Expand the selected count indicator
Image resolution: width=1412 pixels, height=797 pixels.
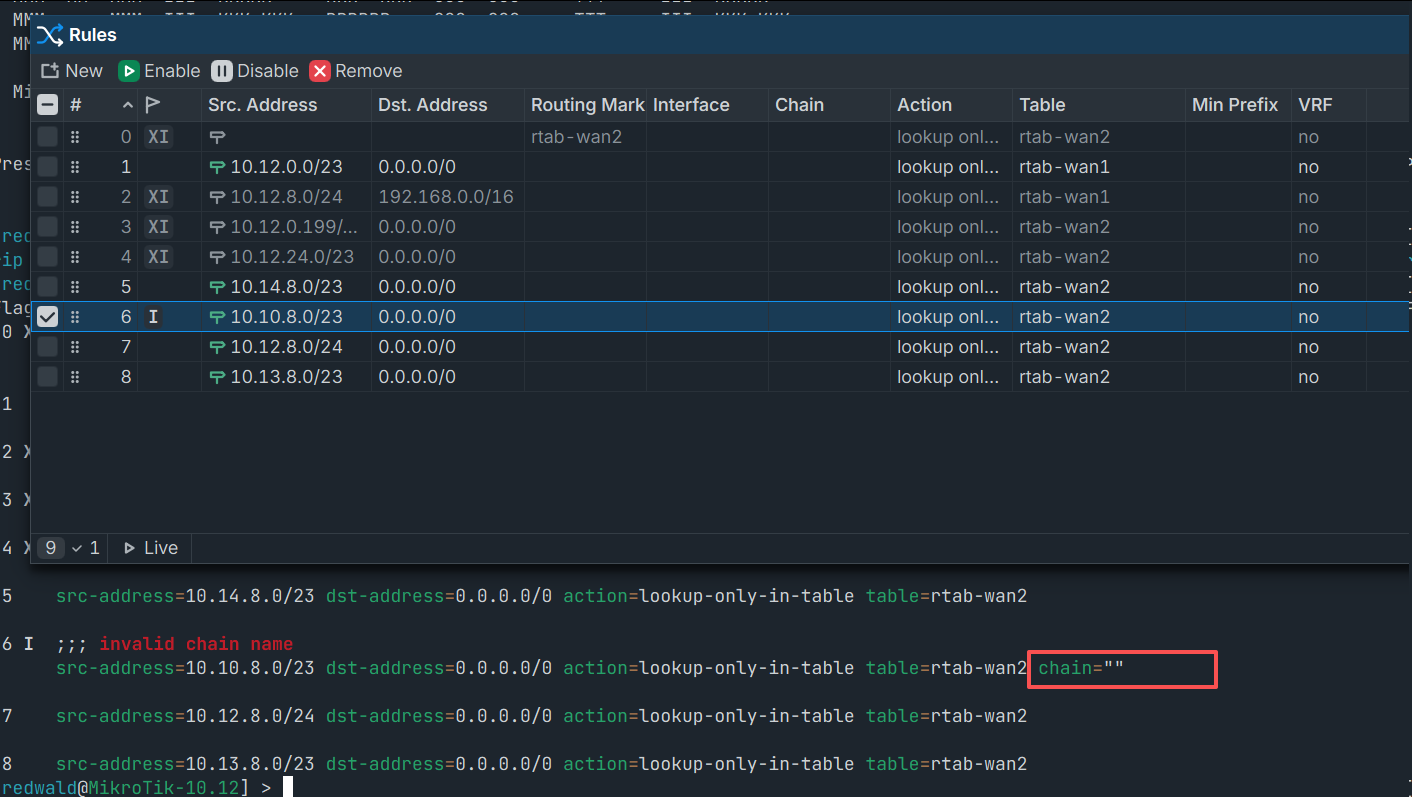(86, 548)
